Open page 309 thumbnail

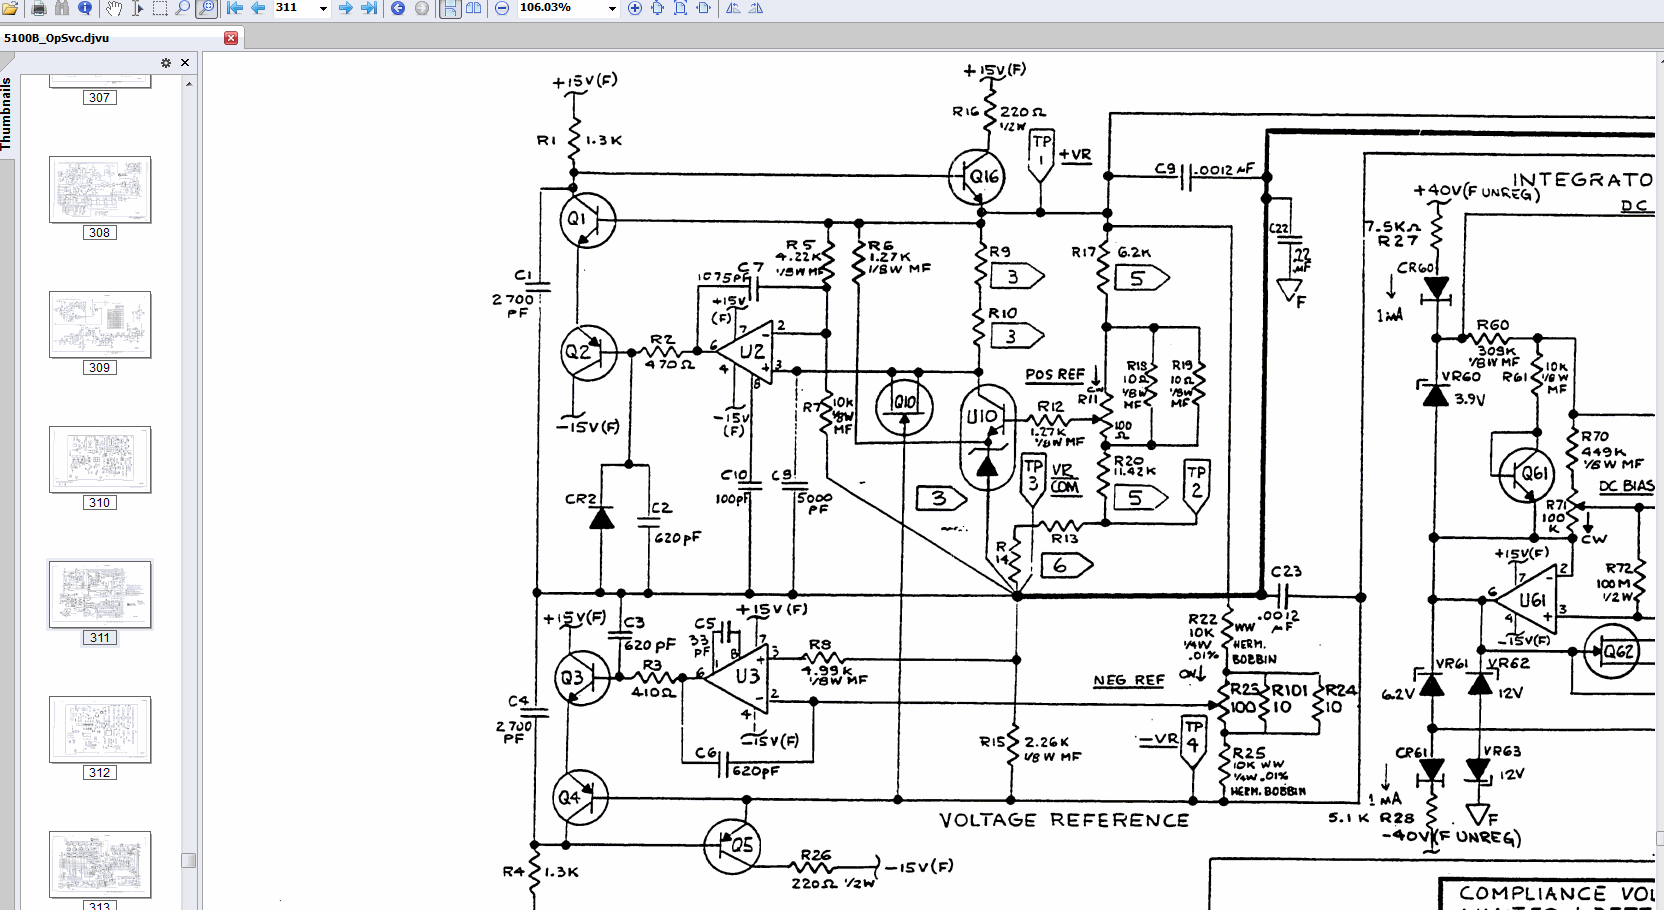click(x=100, y=325)
